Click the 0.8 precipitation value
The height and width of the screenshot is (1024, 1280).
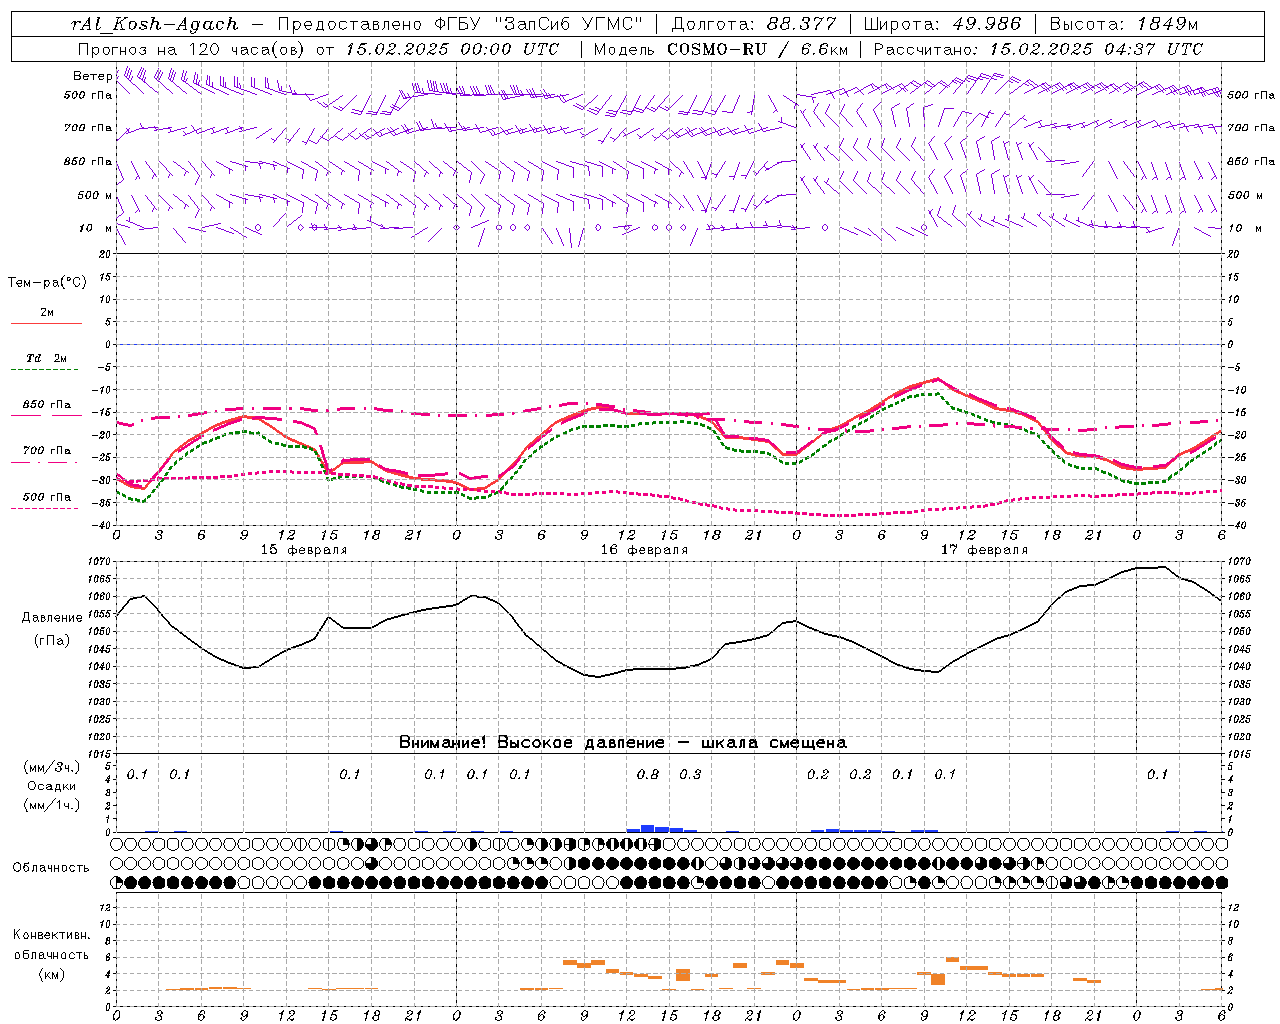point(648,774)
